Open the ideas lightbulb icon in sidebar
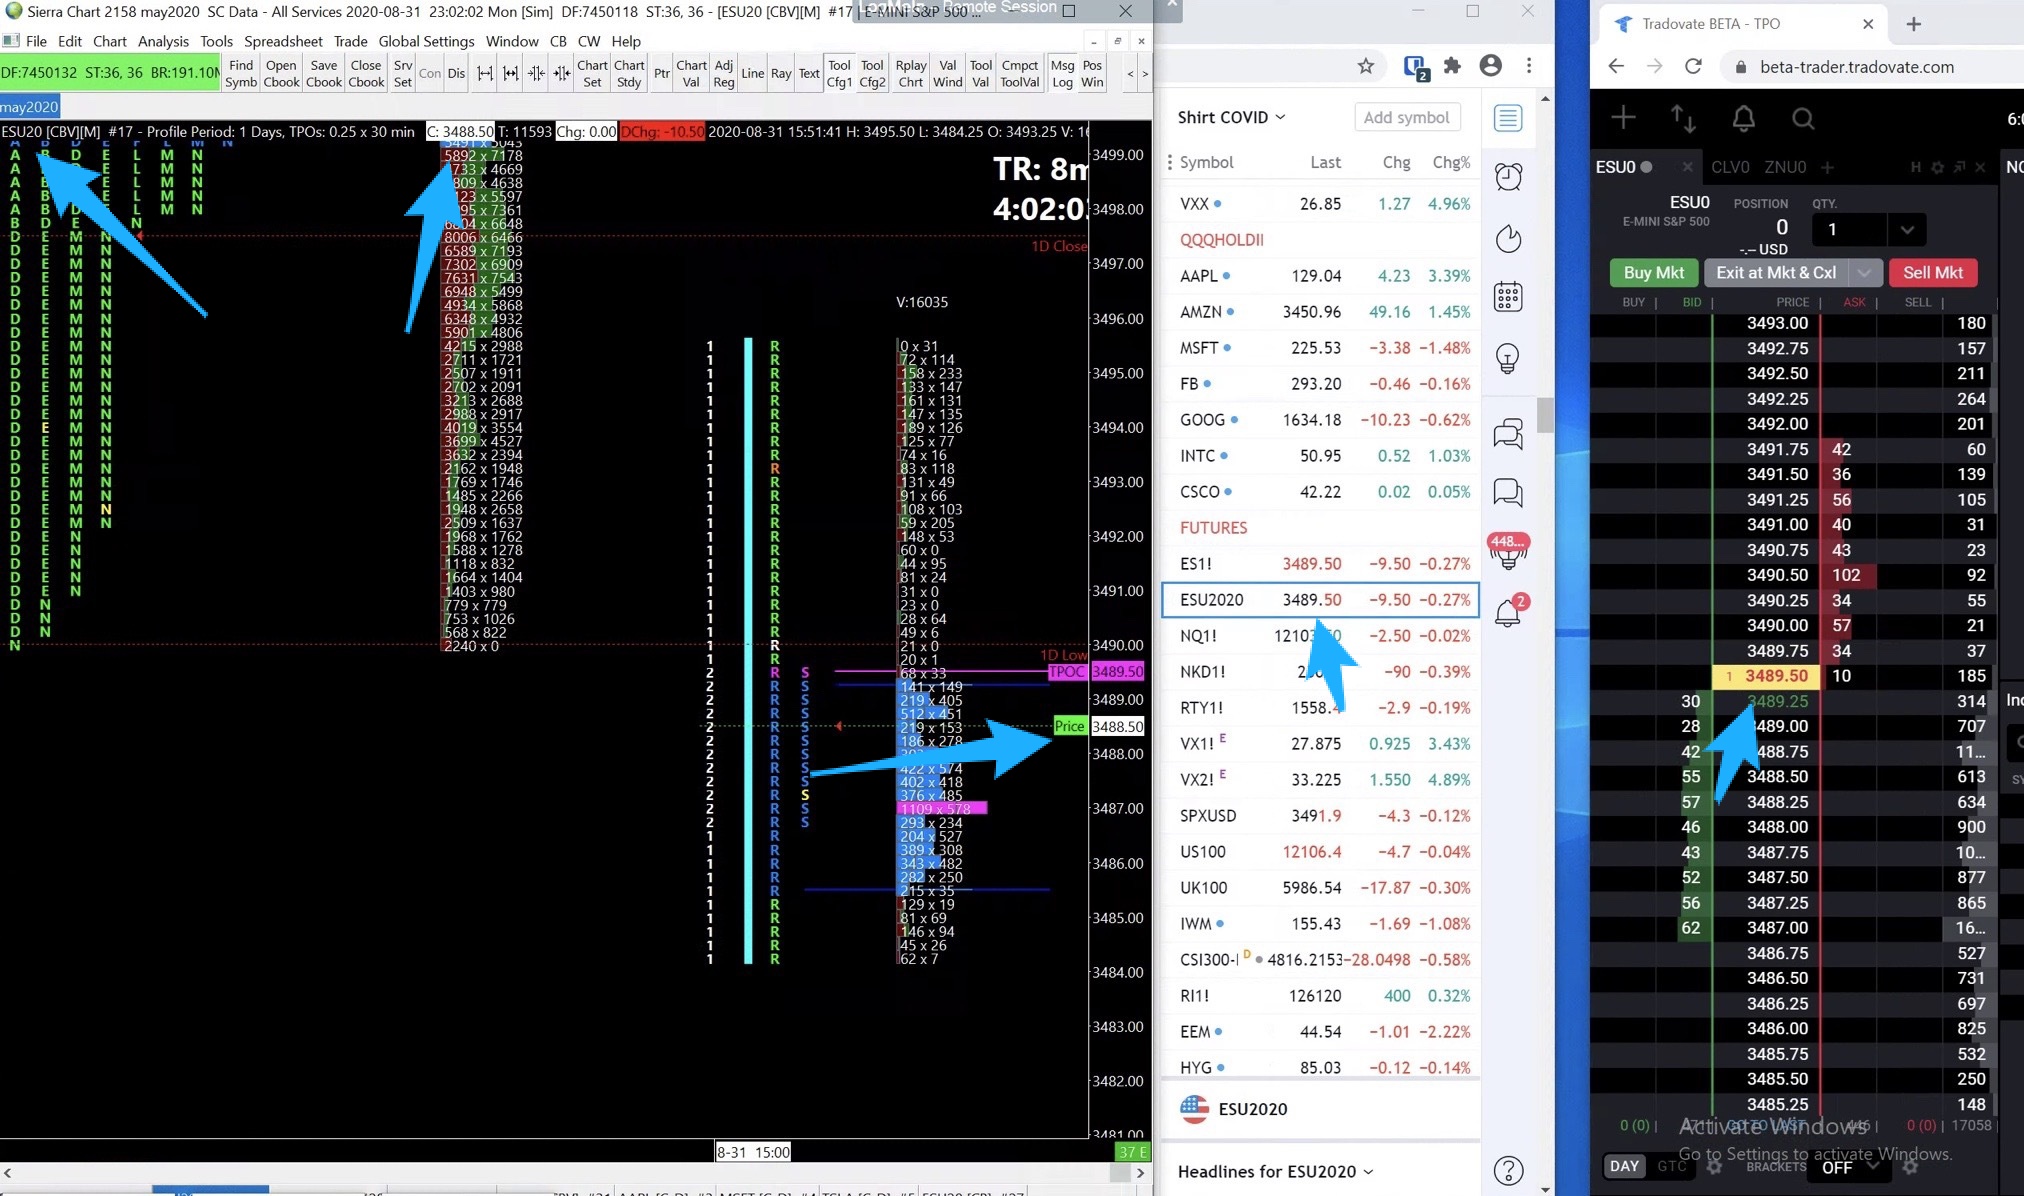This screenshot has width=2024, height=1196. (1508, 357)
